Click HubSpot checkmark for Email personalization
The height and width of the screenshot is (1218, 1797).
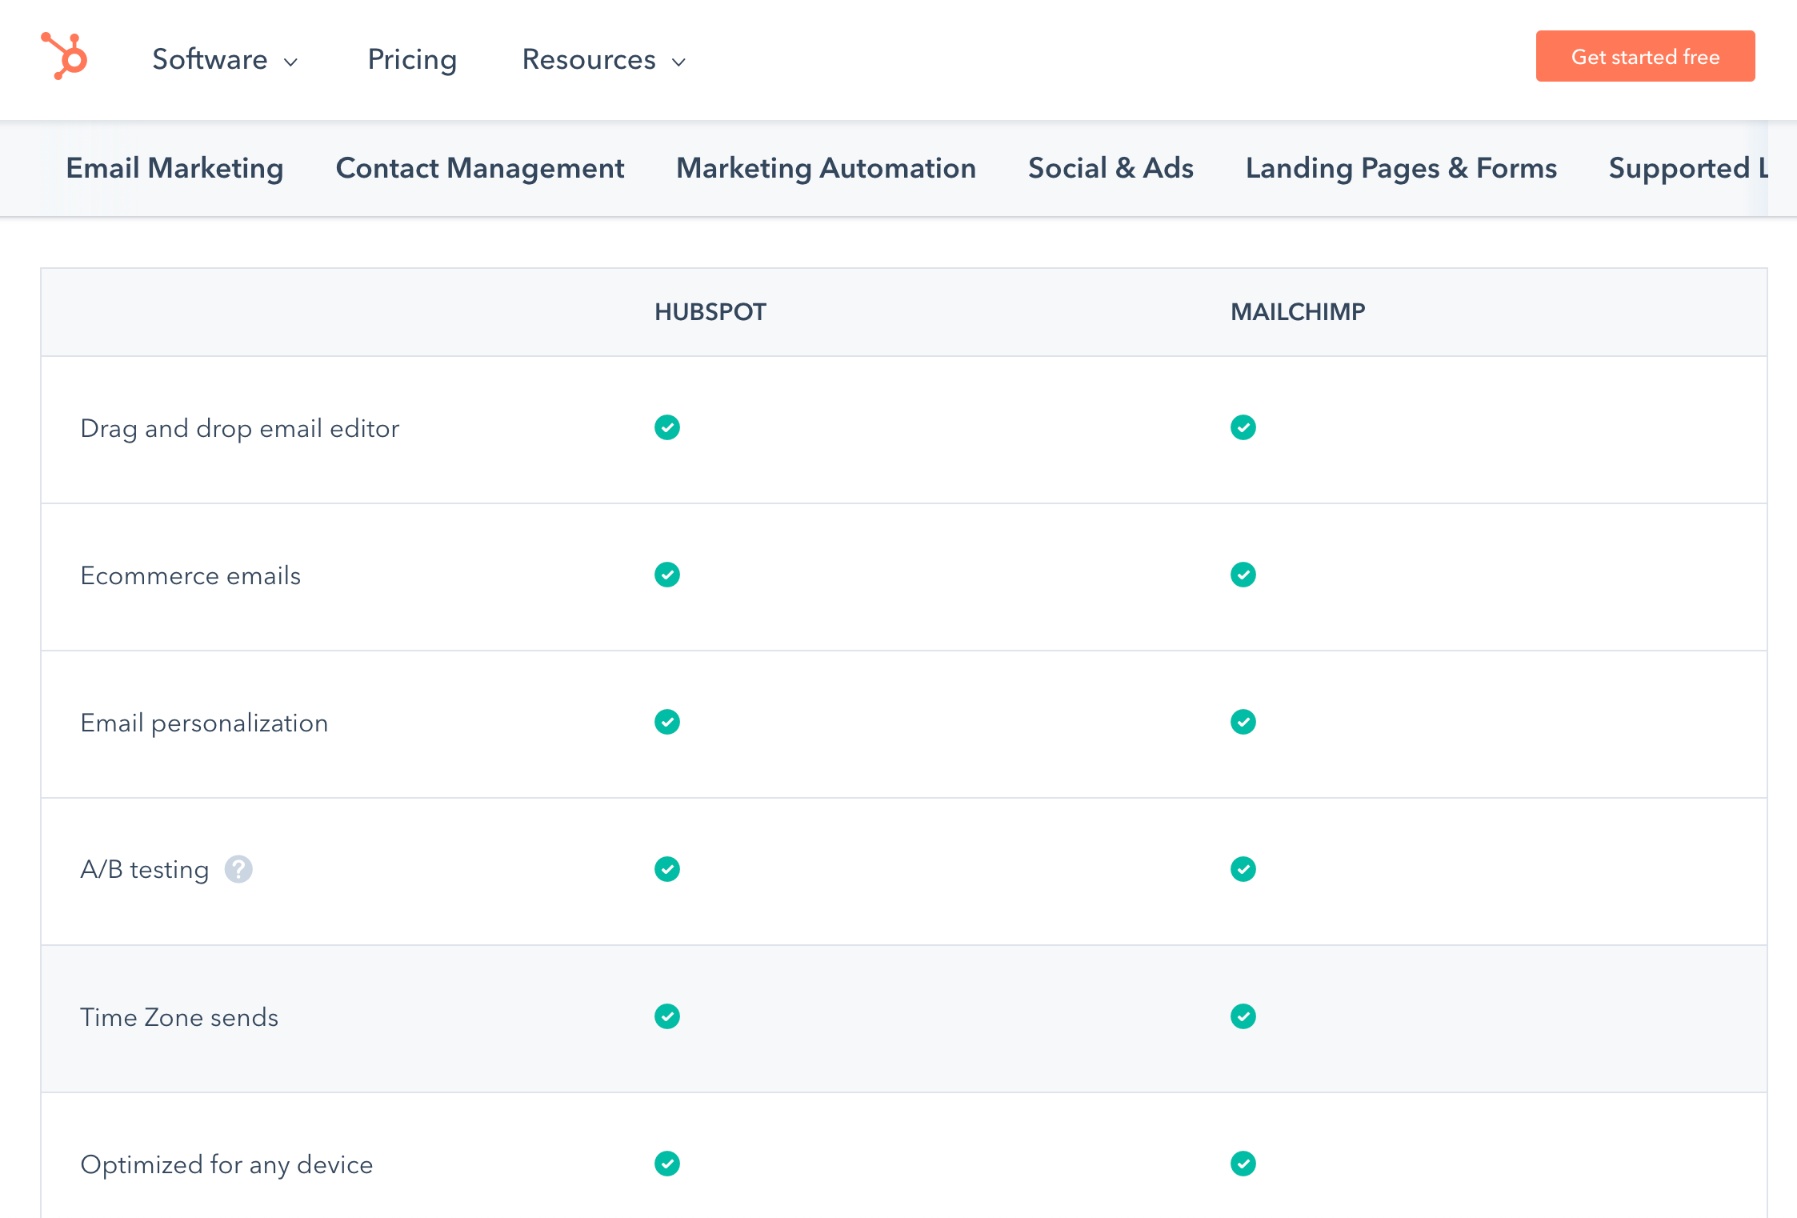(667, 722)
